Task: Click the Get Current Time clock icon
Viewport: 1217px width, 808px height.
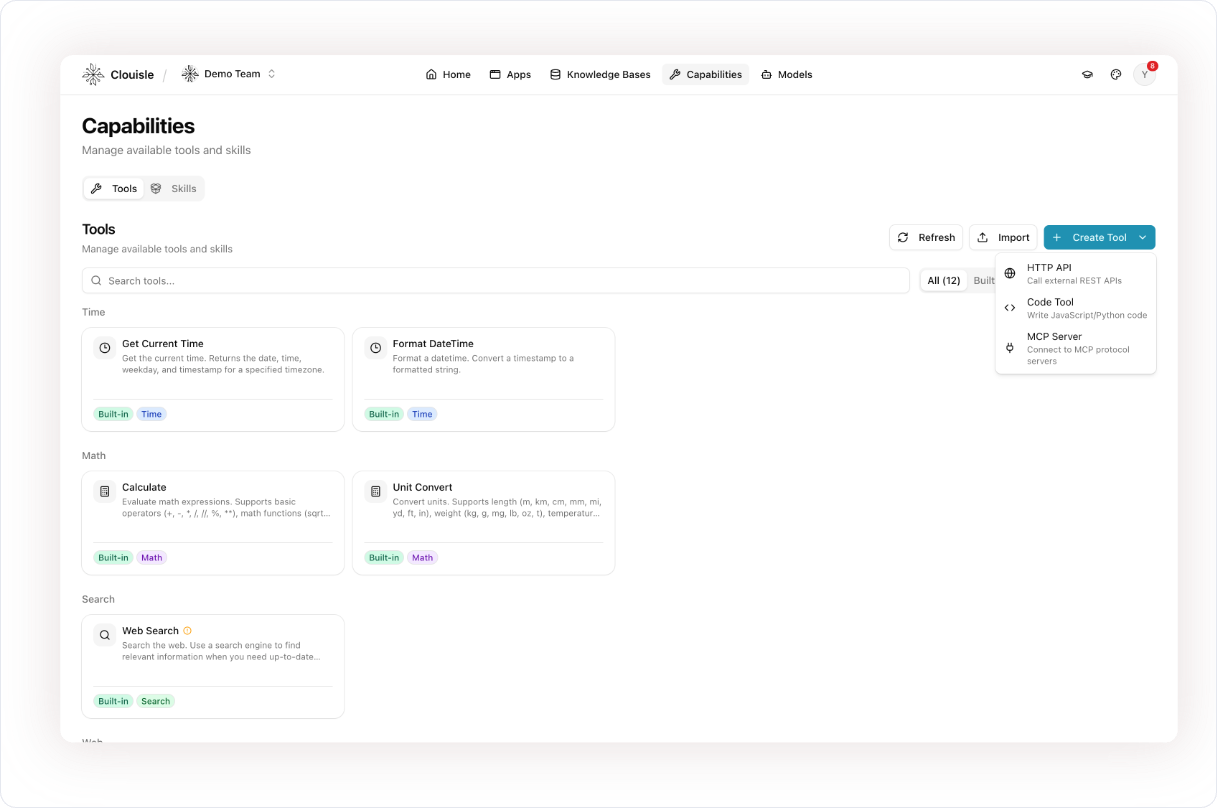Action: tap(105, 348)
